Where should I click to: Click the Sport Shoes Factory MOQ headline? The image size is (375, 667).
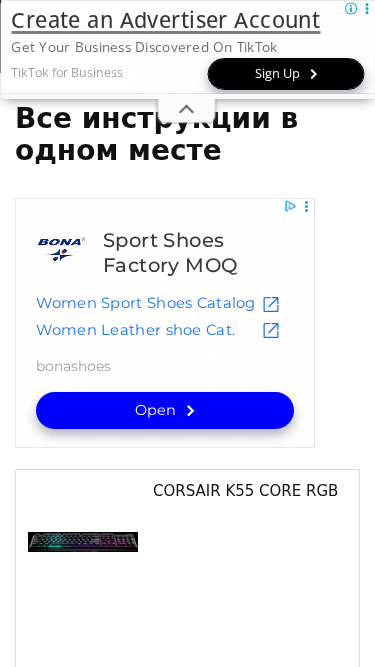coord(170,253)
